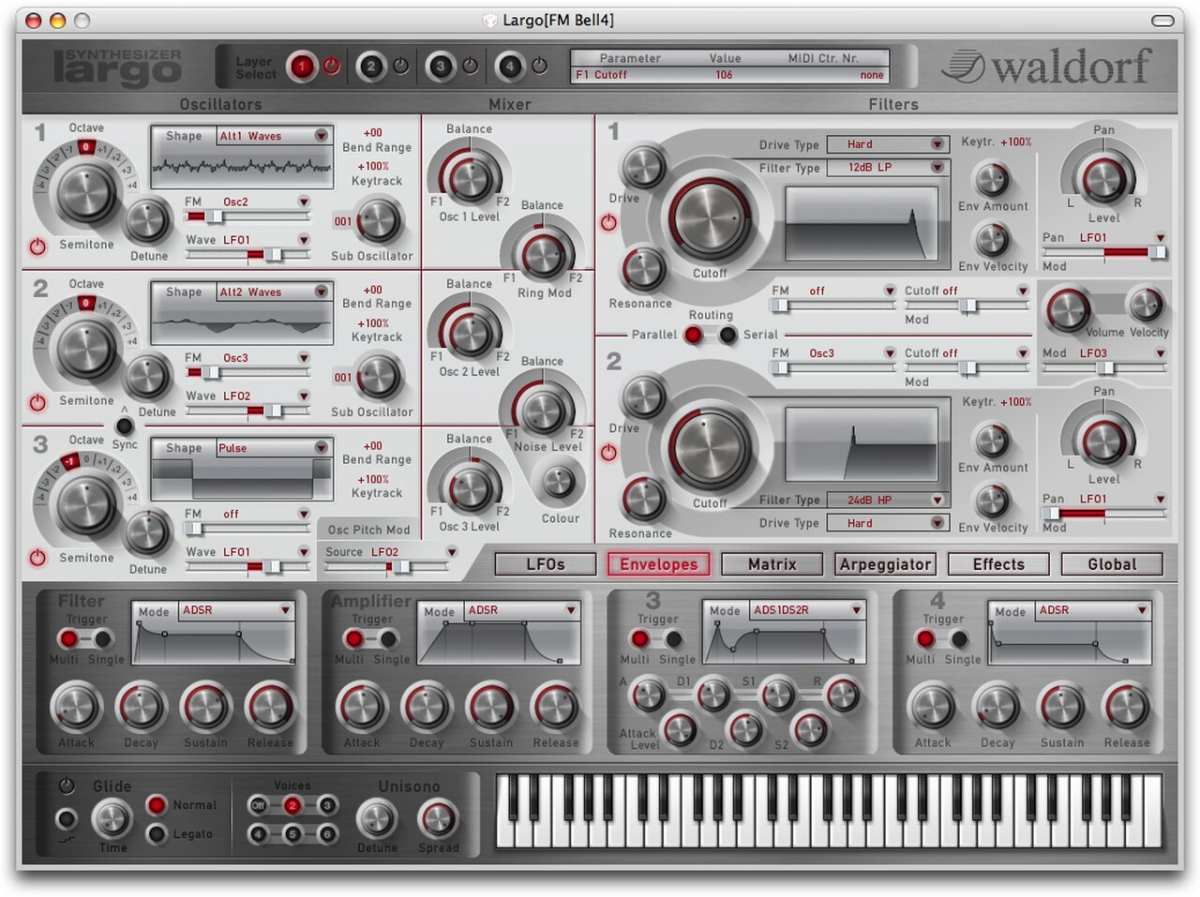This screenshot has width=1200, height=897.
Task: Toggle Oscillator 1 power button
Action: coord(38,246)
